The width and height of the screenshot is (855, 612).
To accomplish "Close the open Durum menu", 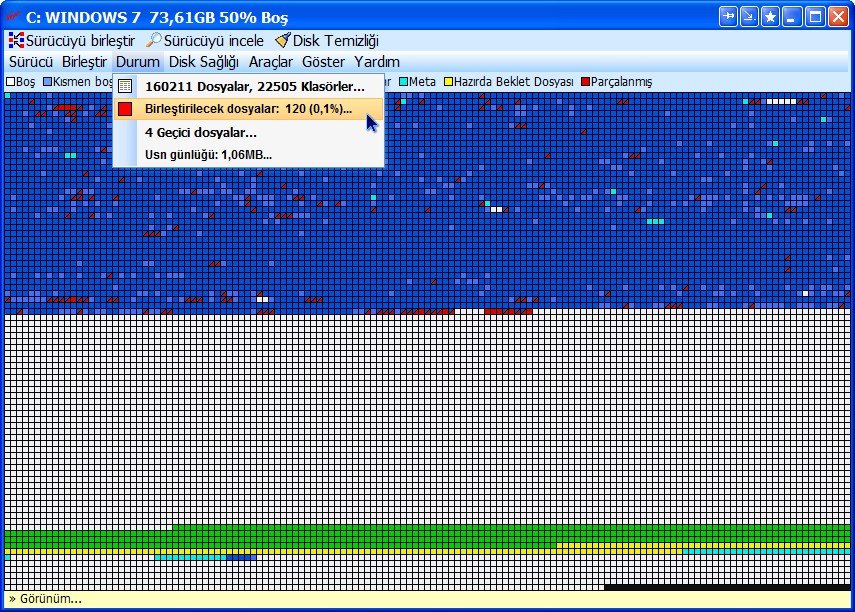I will click(x=137, y=62).
